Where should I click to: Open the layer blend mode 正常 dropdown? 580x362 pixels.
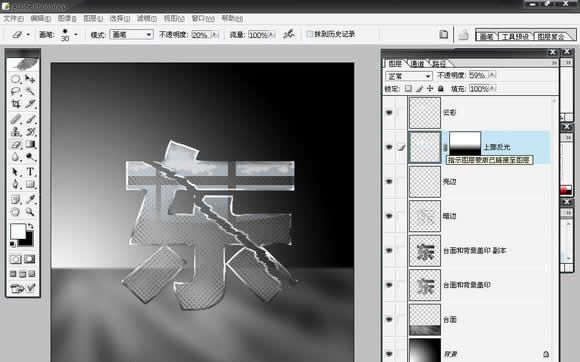(409, 76)
